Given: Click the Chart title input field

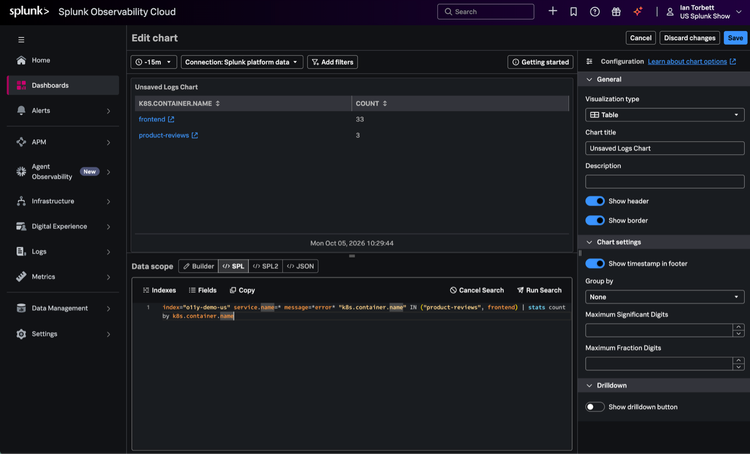Looking at the screenshot, I should [664, 148].
